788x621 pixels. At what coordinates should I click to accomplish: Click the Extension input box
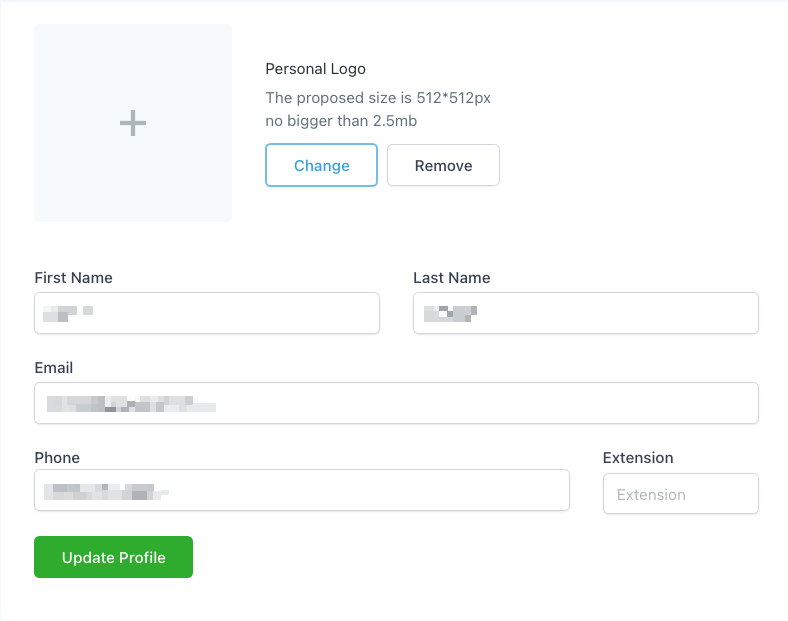click(x=680, y=494)
